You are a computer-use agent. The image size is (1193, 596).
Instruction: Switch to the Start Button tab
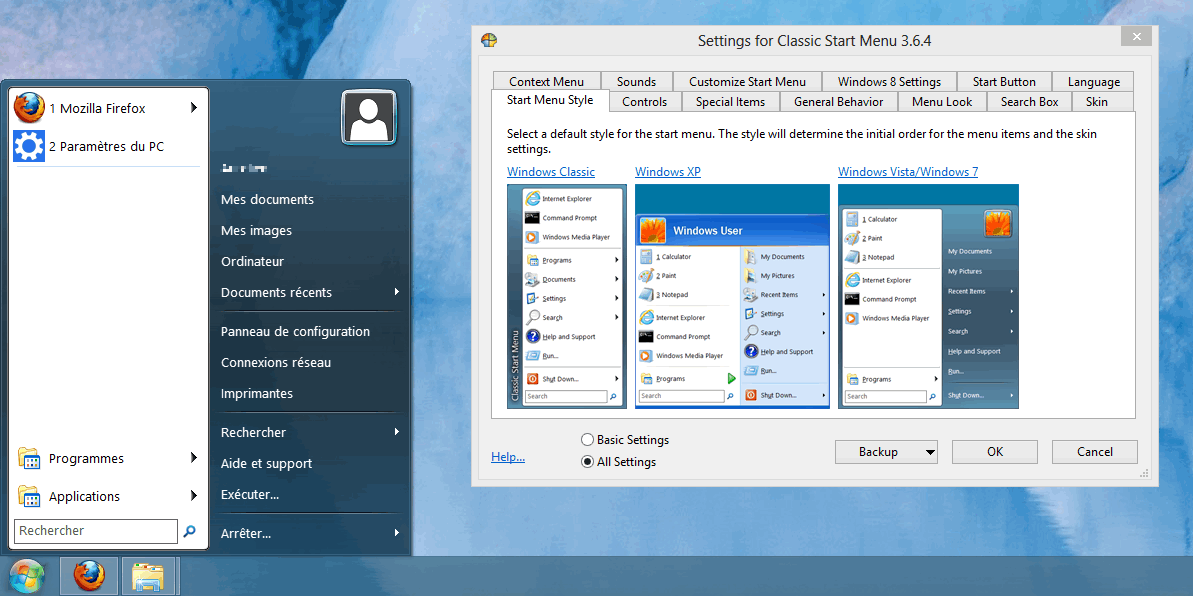(1004, 81)
